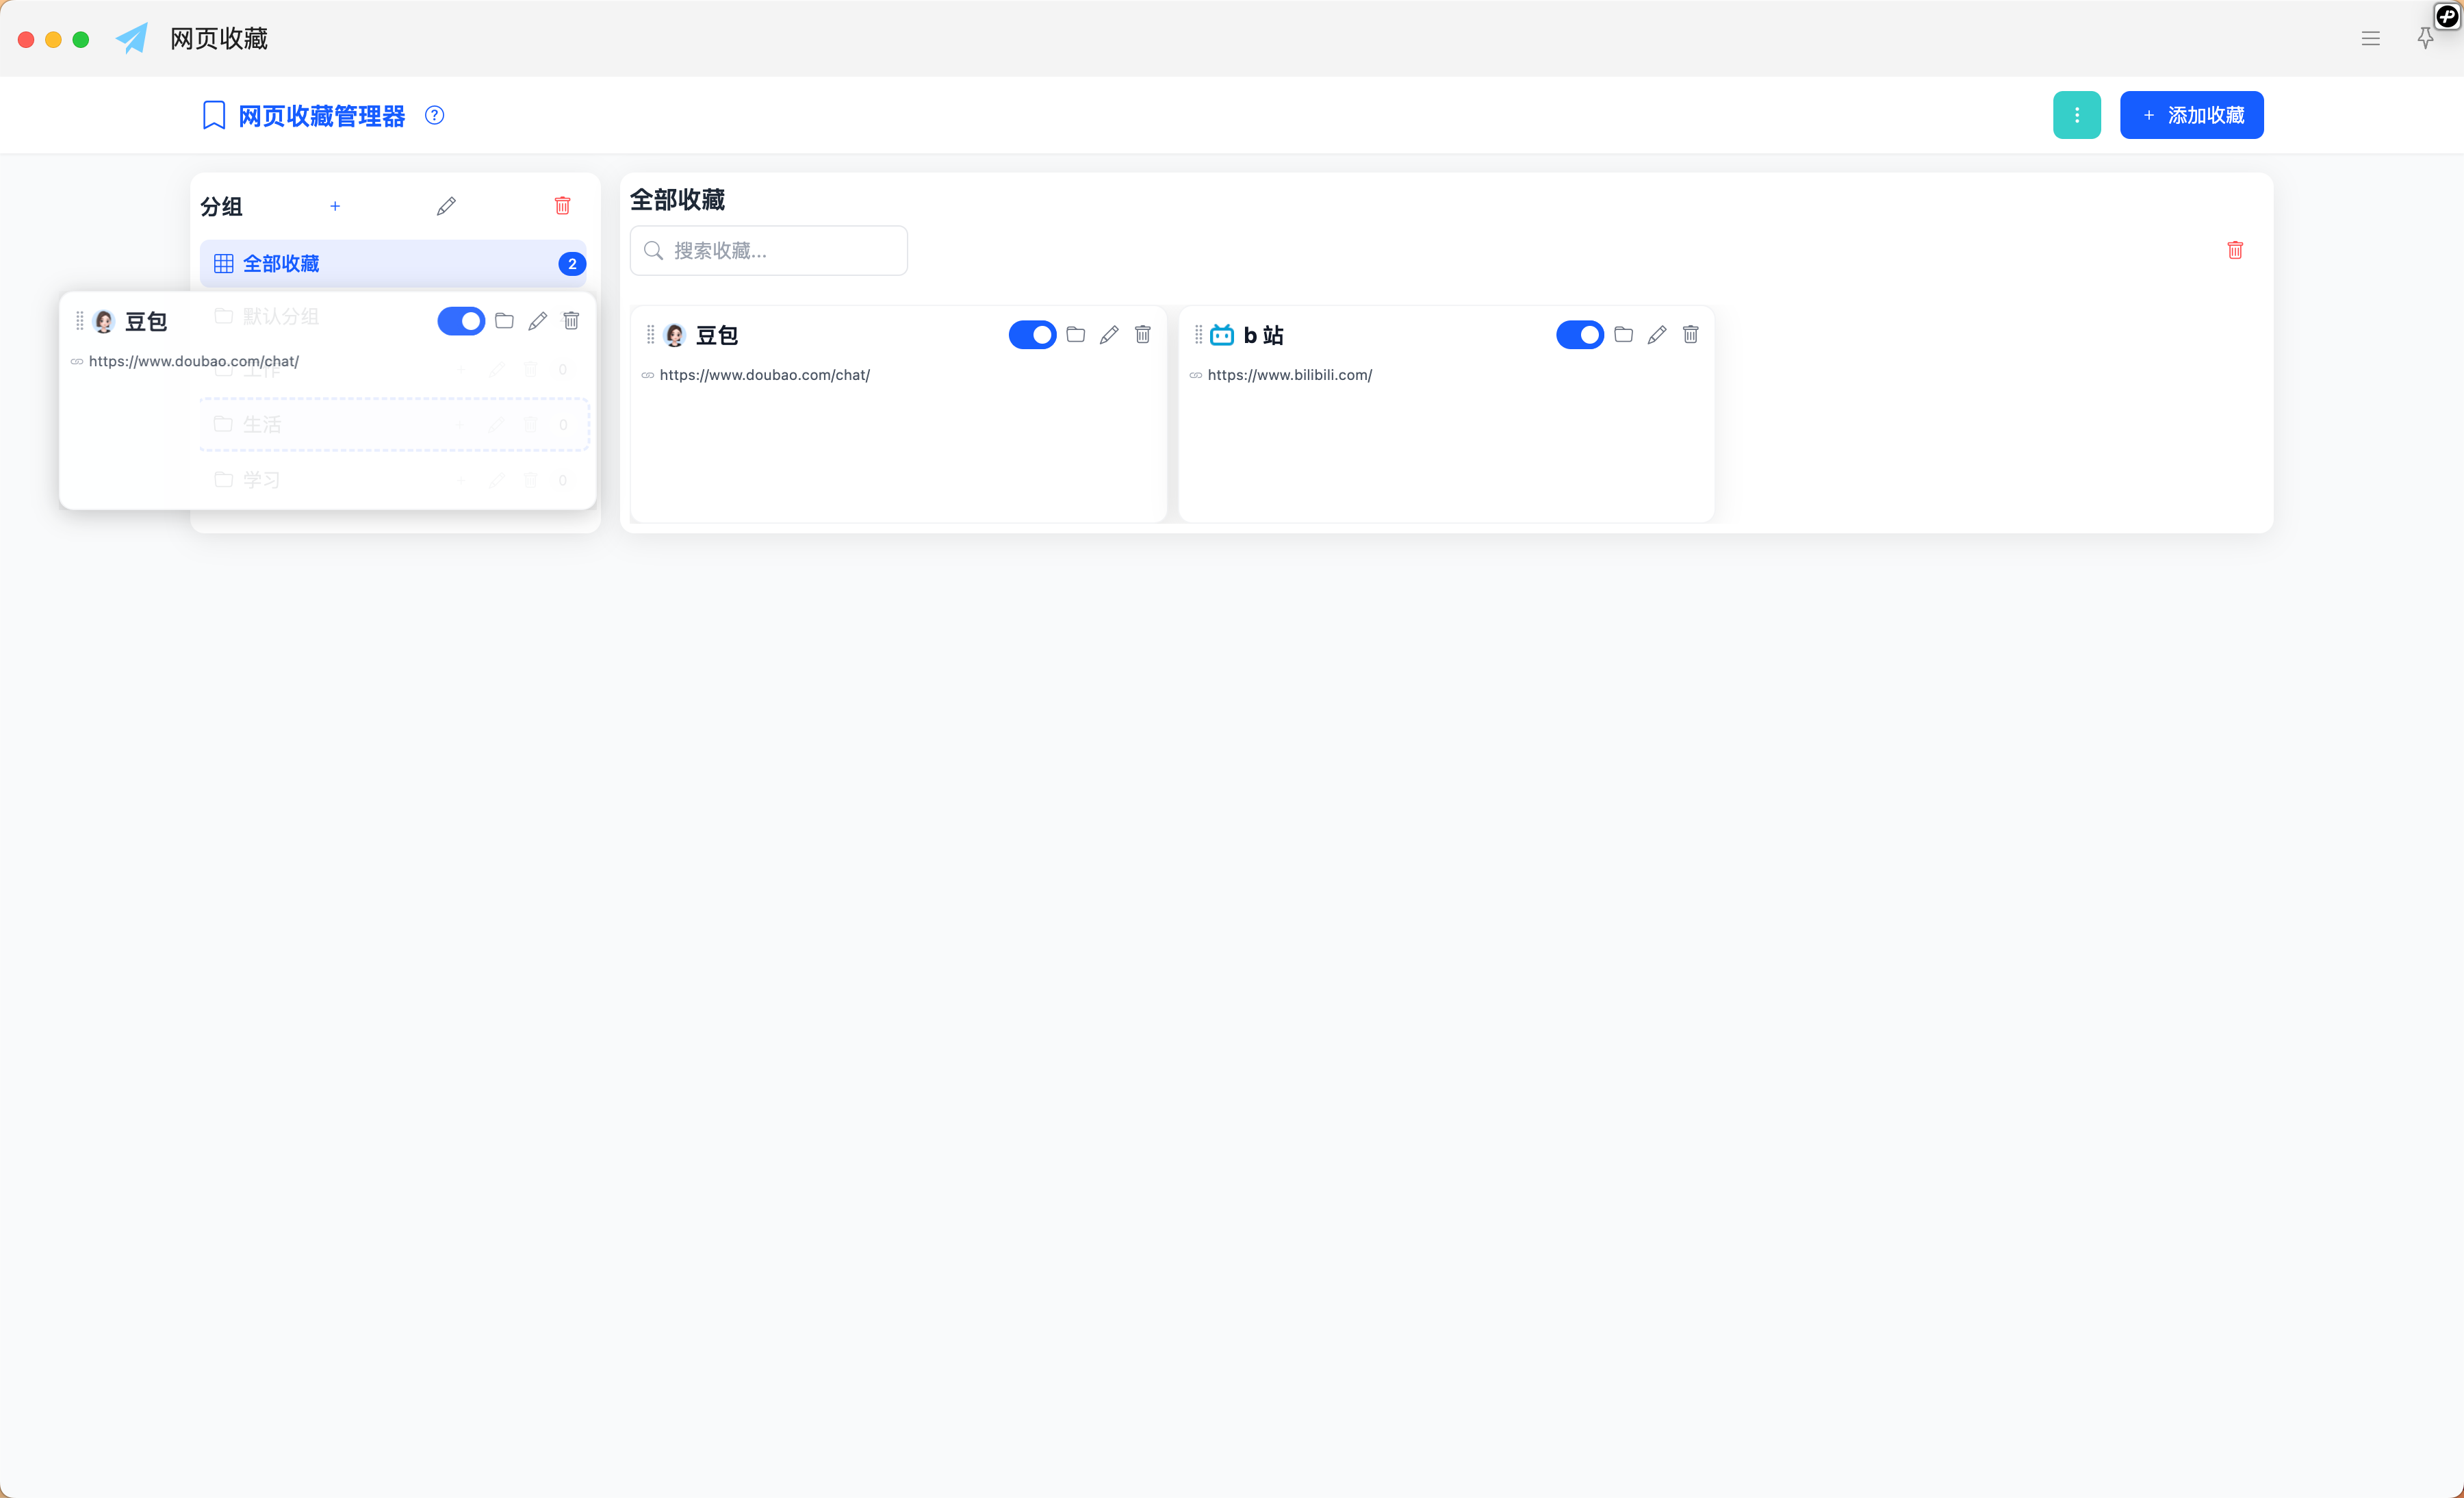Image resolution: width=2464 pixels, height=1498 pixels.
Task: Open the bilibili.com link
Action: coord(1289,375)
